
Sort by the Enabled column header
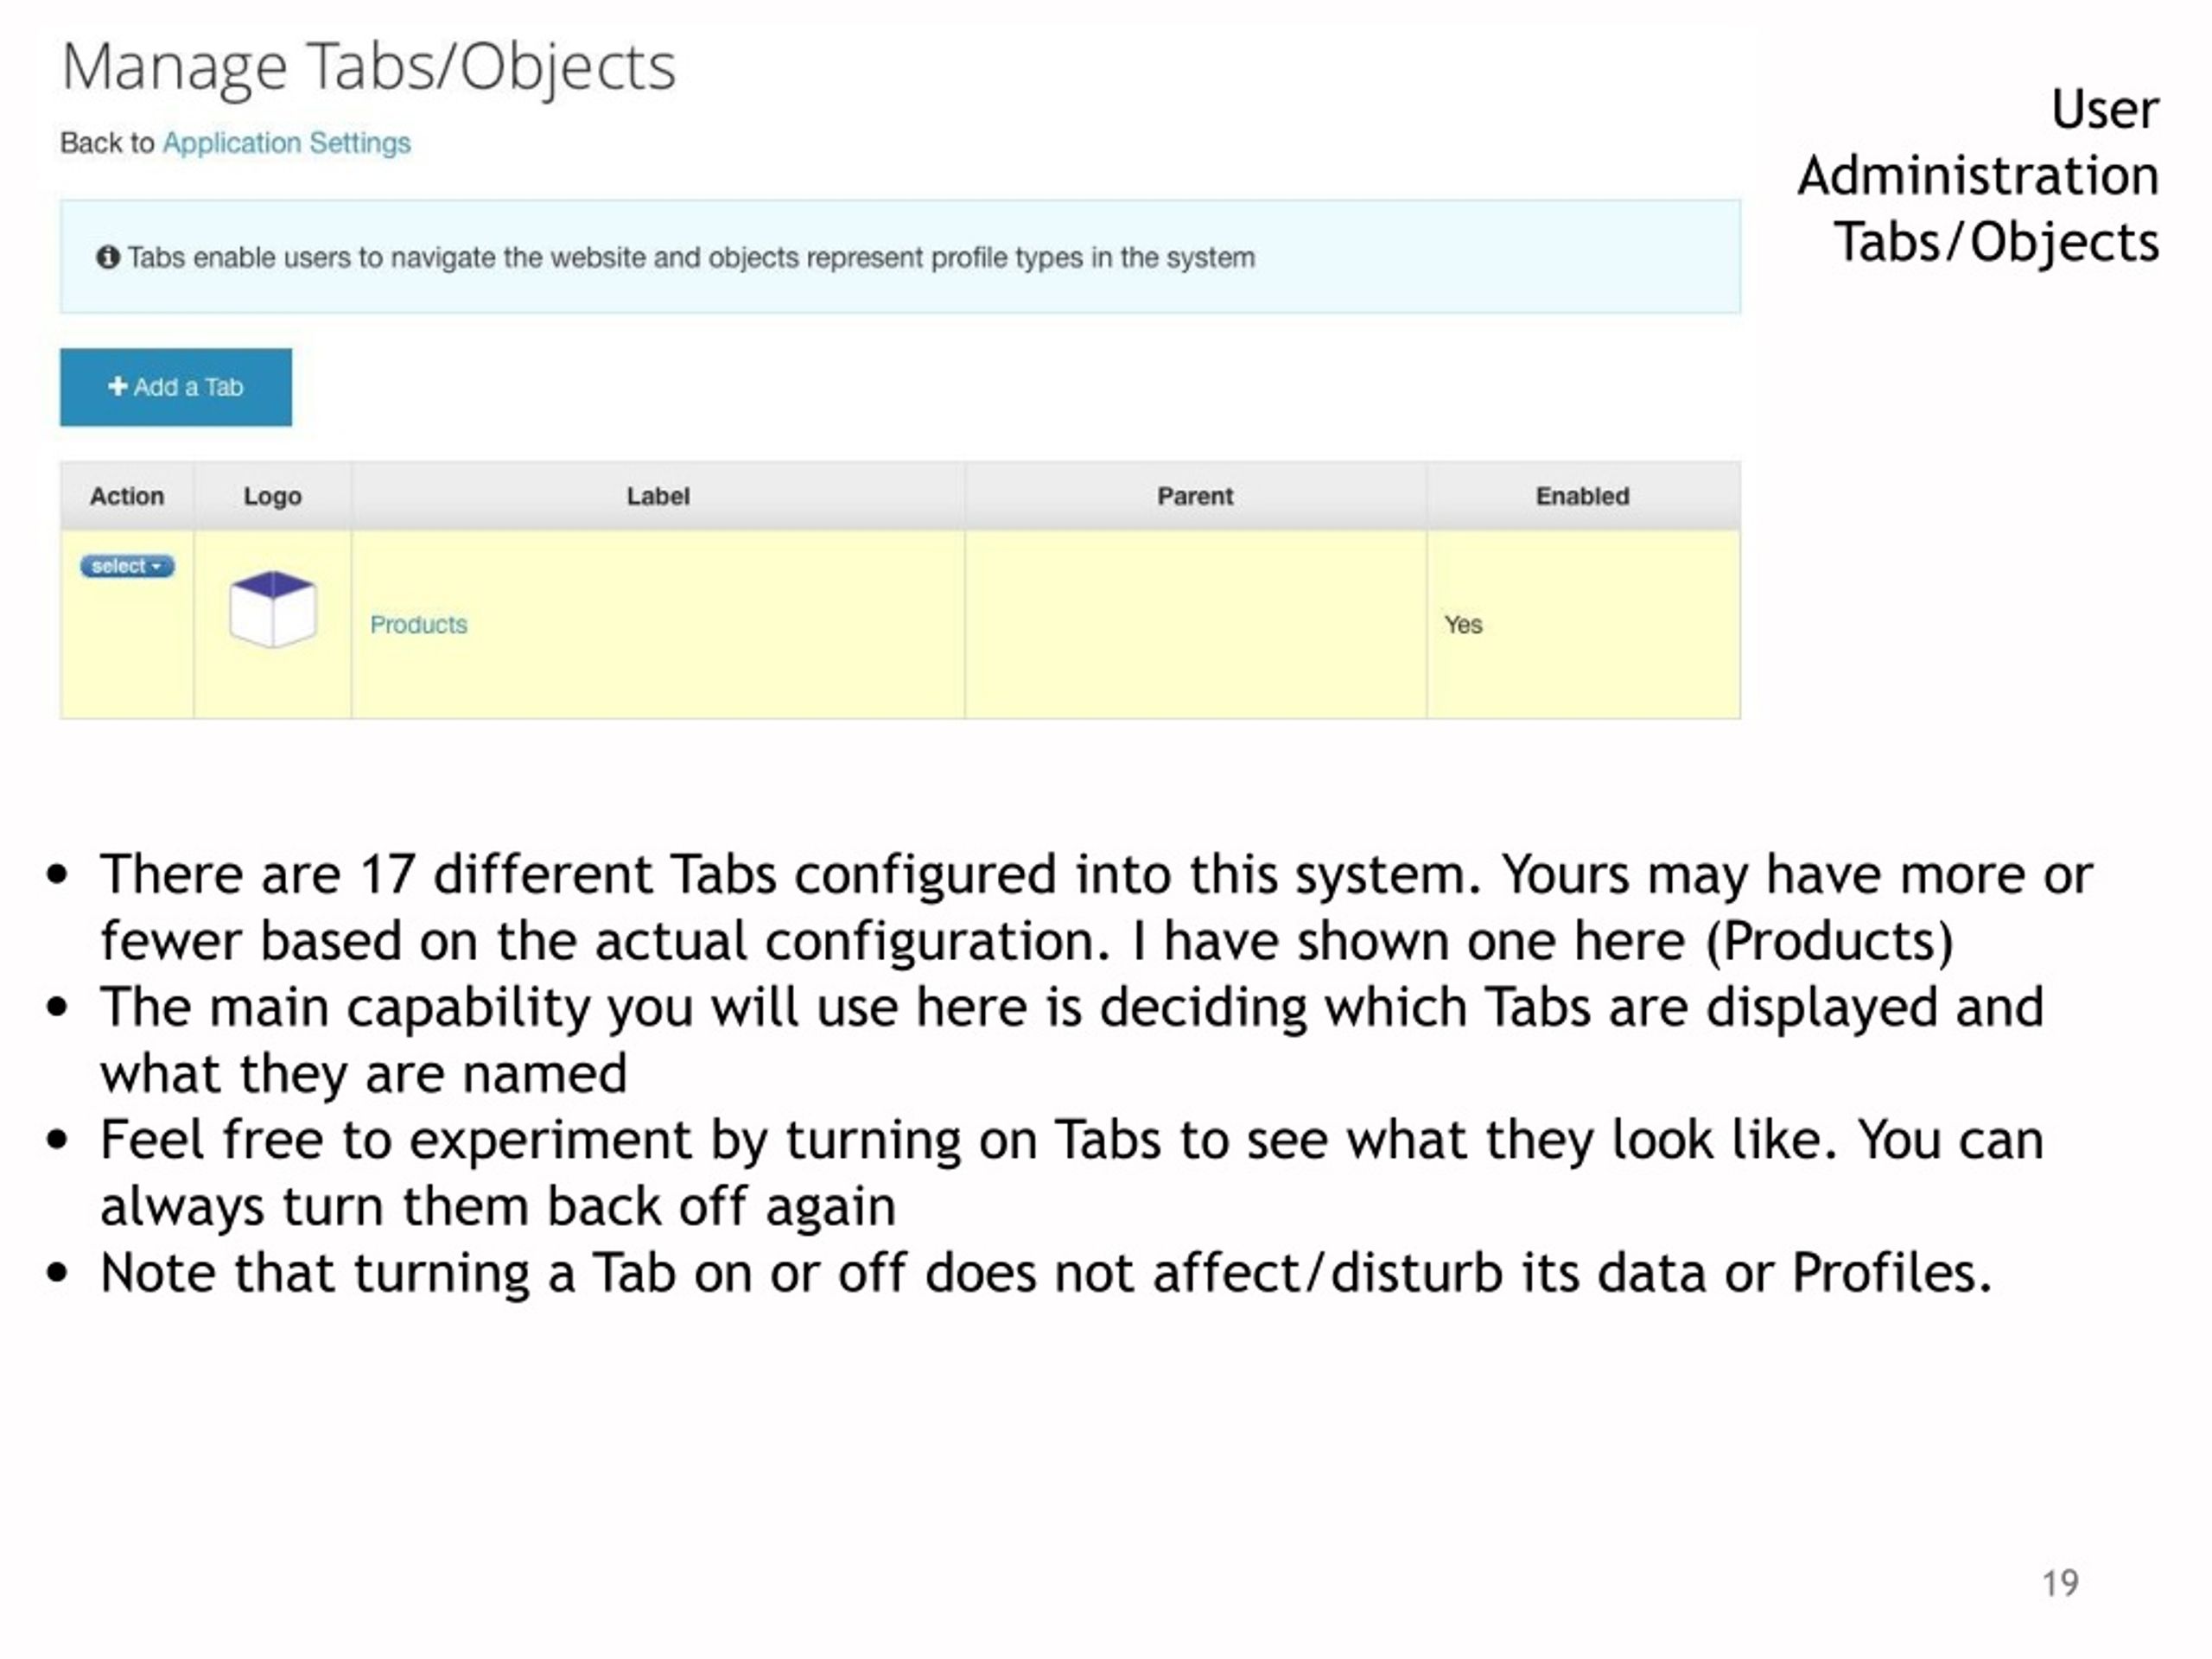click(x=1583, y=496)
